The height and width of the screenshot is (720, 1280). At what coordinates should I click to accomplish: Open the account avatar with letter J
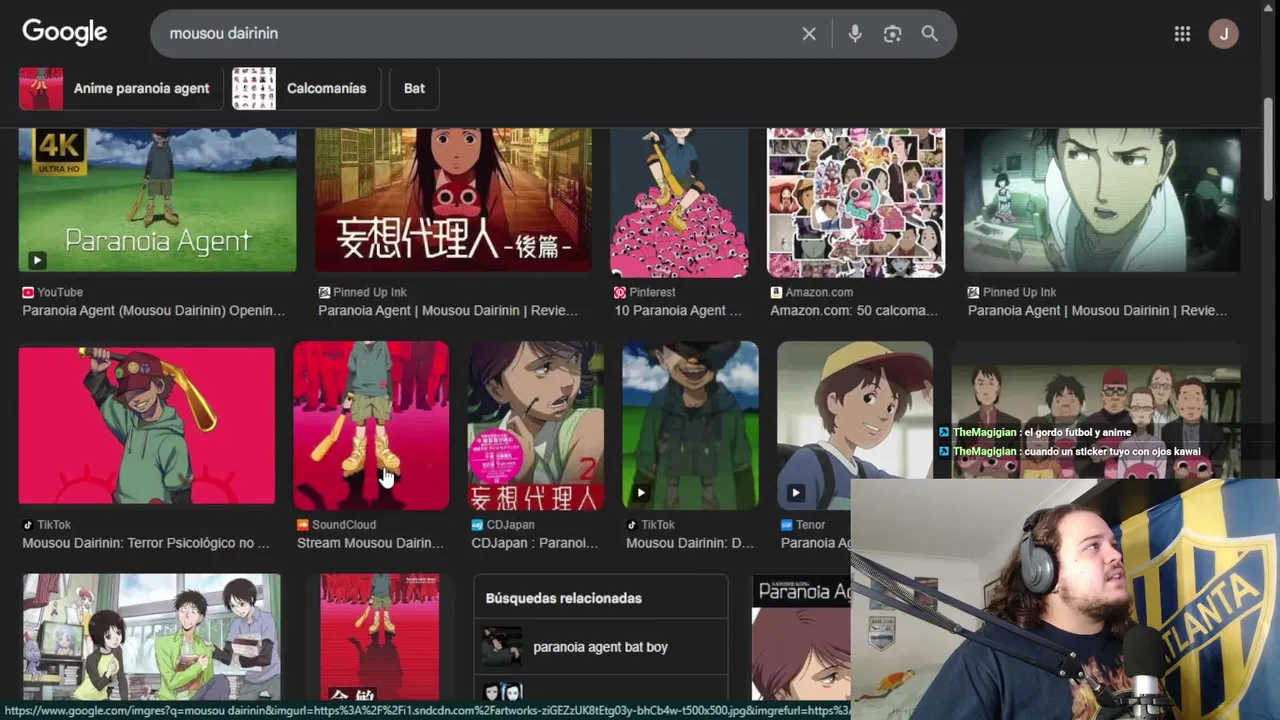click(x=1223, y=34)
